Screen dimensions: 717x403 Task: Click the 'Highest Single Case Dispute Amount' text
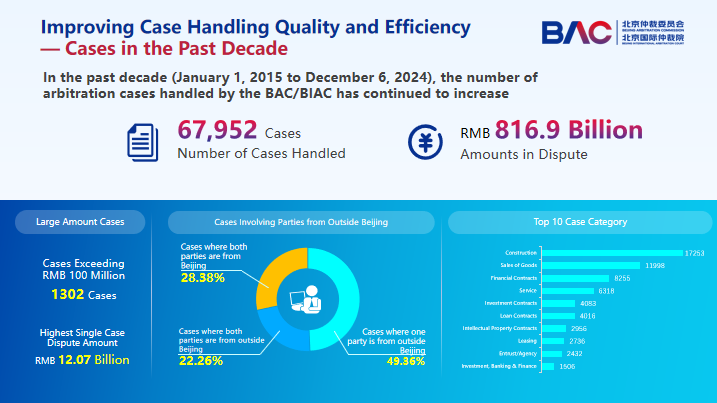click(82, 338)
